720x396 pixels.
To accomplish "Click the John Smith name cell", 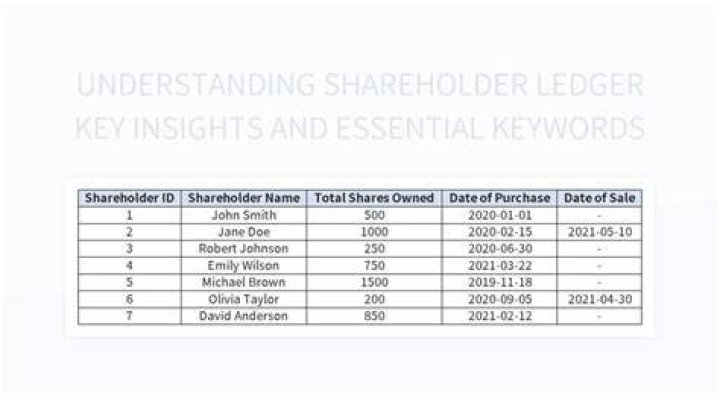I will [x=243, y=215].
